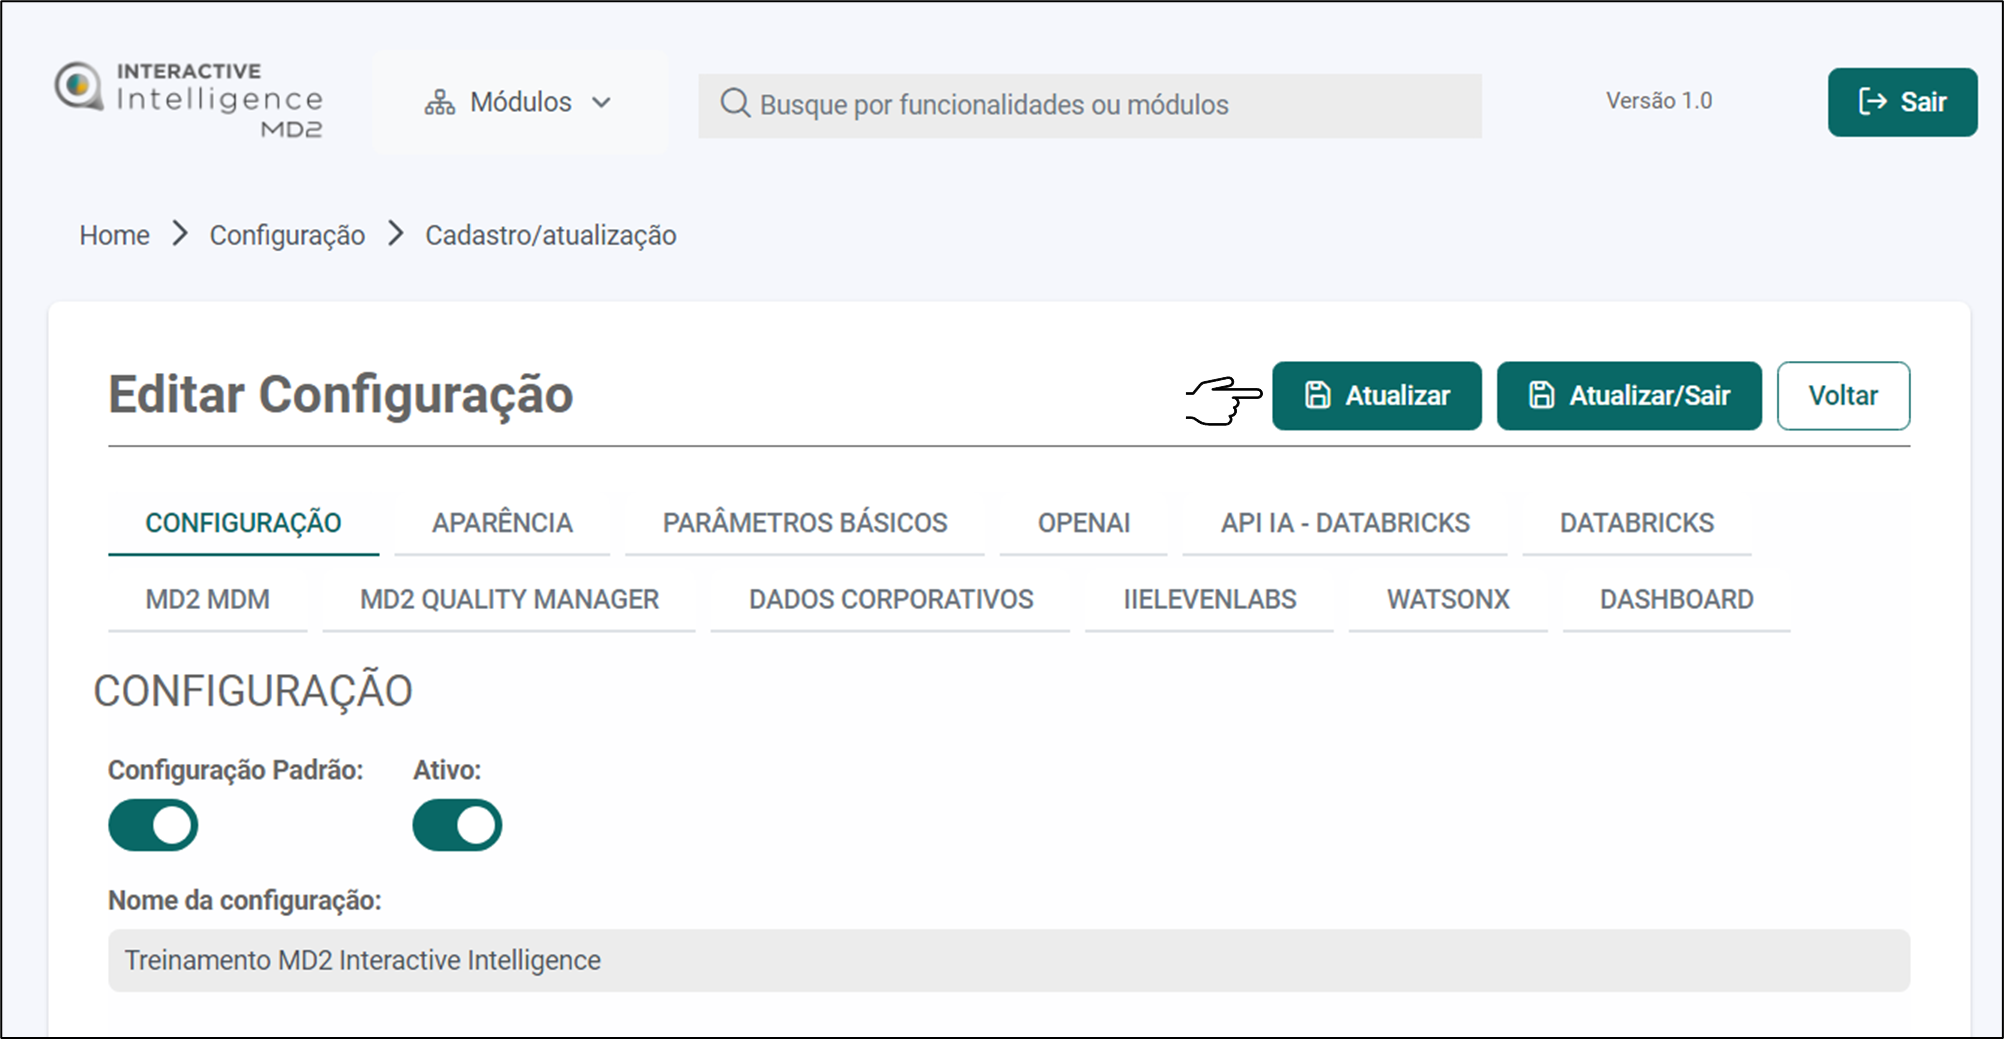Switch to the APARÊNCIA tab
Screen dimensions: 2004x1039
[502, 523]
